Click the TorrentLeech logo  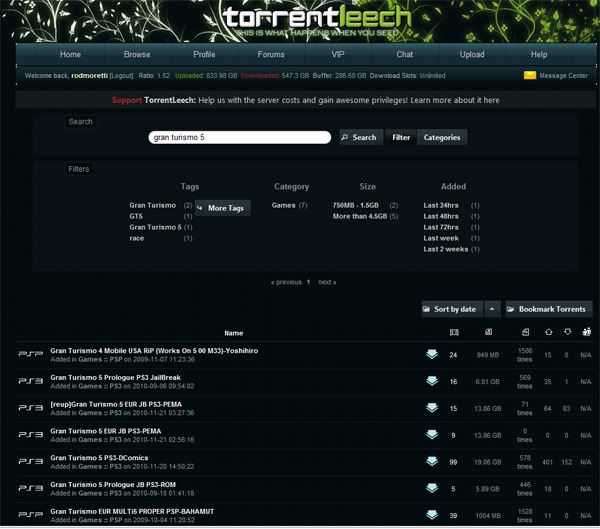[317, 20]
